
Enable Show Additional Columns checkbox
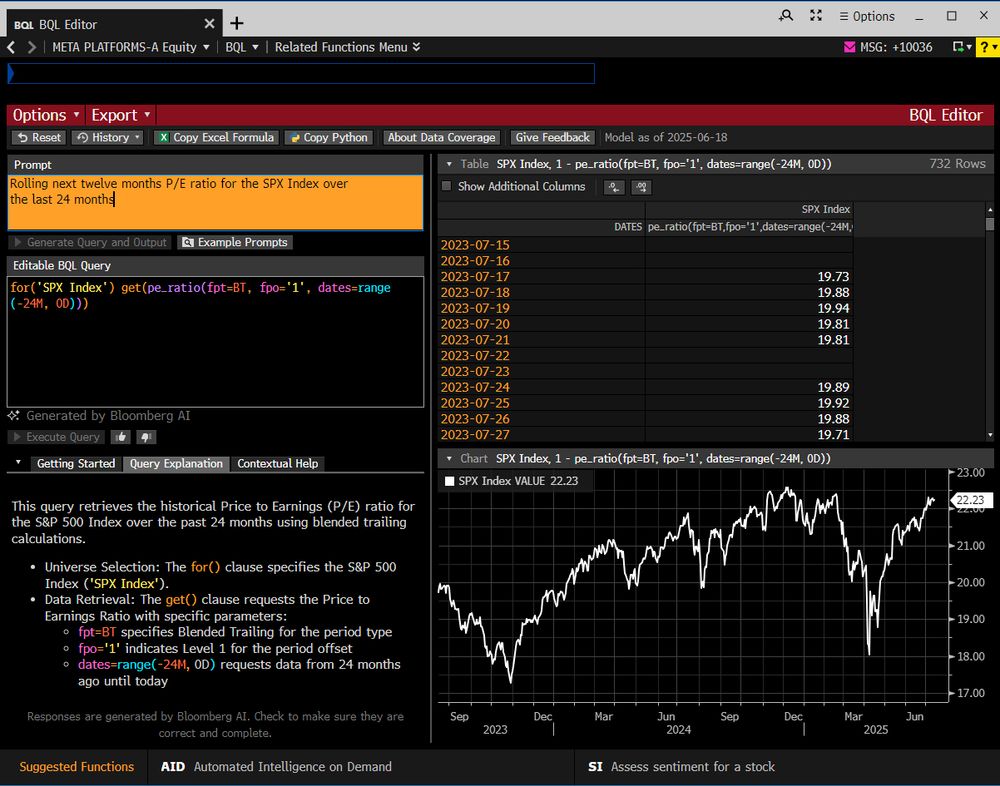(x=446, y=186)
